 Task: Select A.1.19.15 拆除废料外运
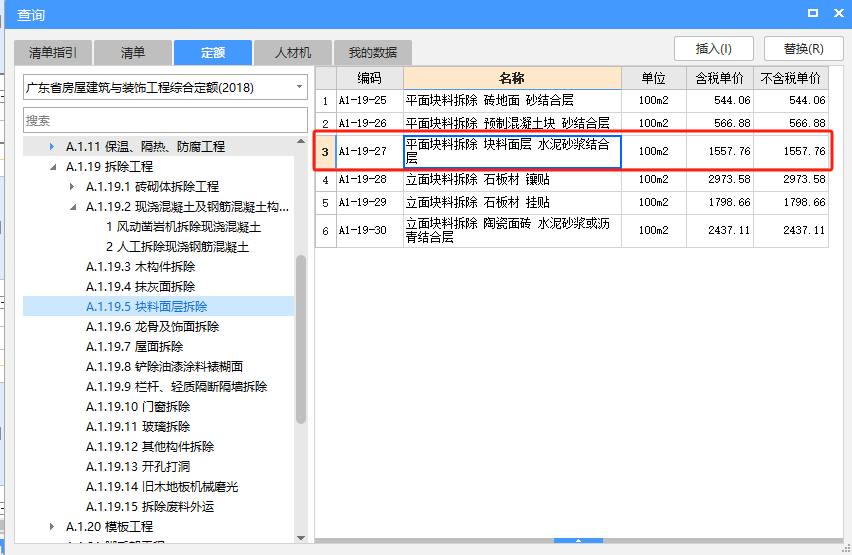click(x=150, y=507)
